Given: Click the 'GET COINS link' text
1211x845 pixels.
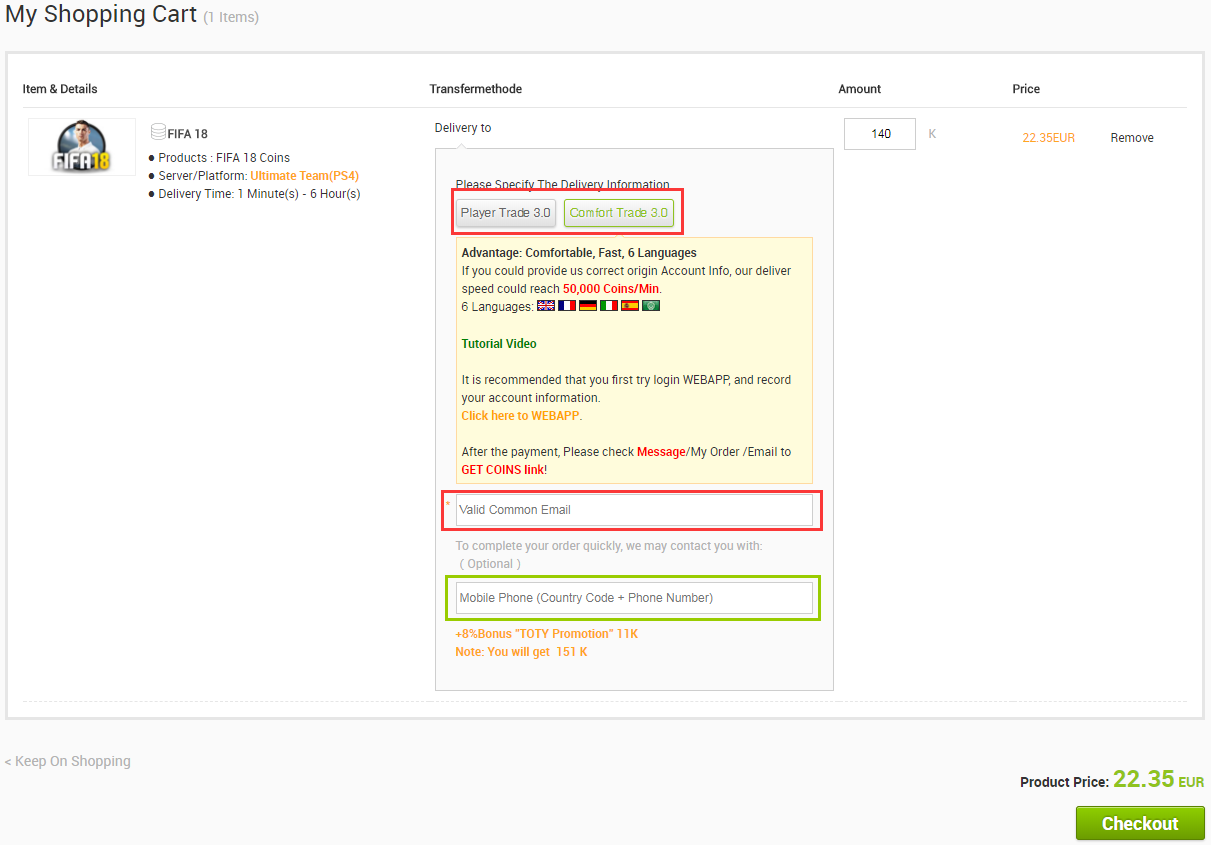Looking at the screenshot, I should [x=502, y=470].
